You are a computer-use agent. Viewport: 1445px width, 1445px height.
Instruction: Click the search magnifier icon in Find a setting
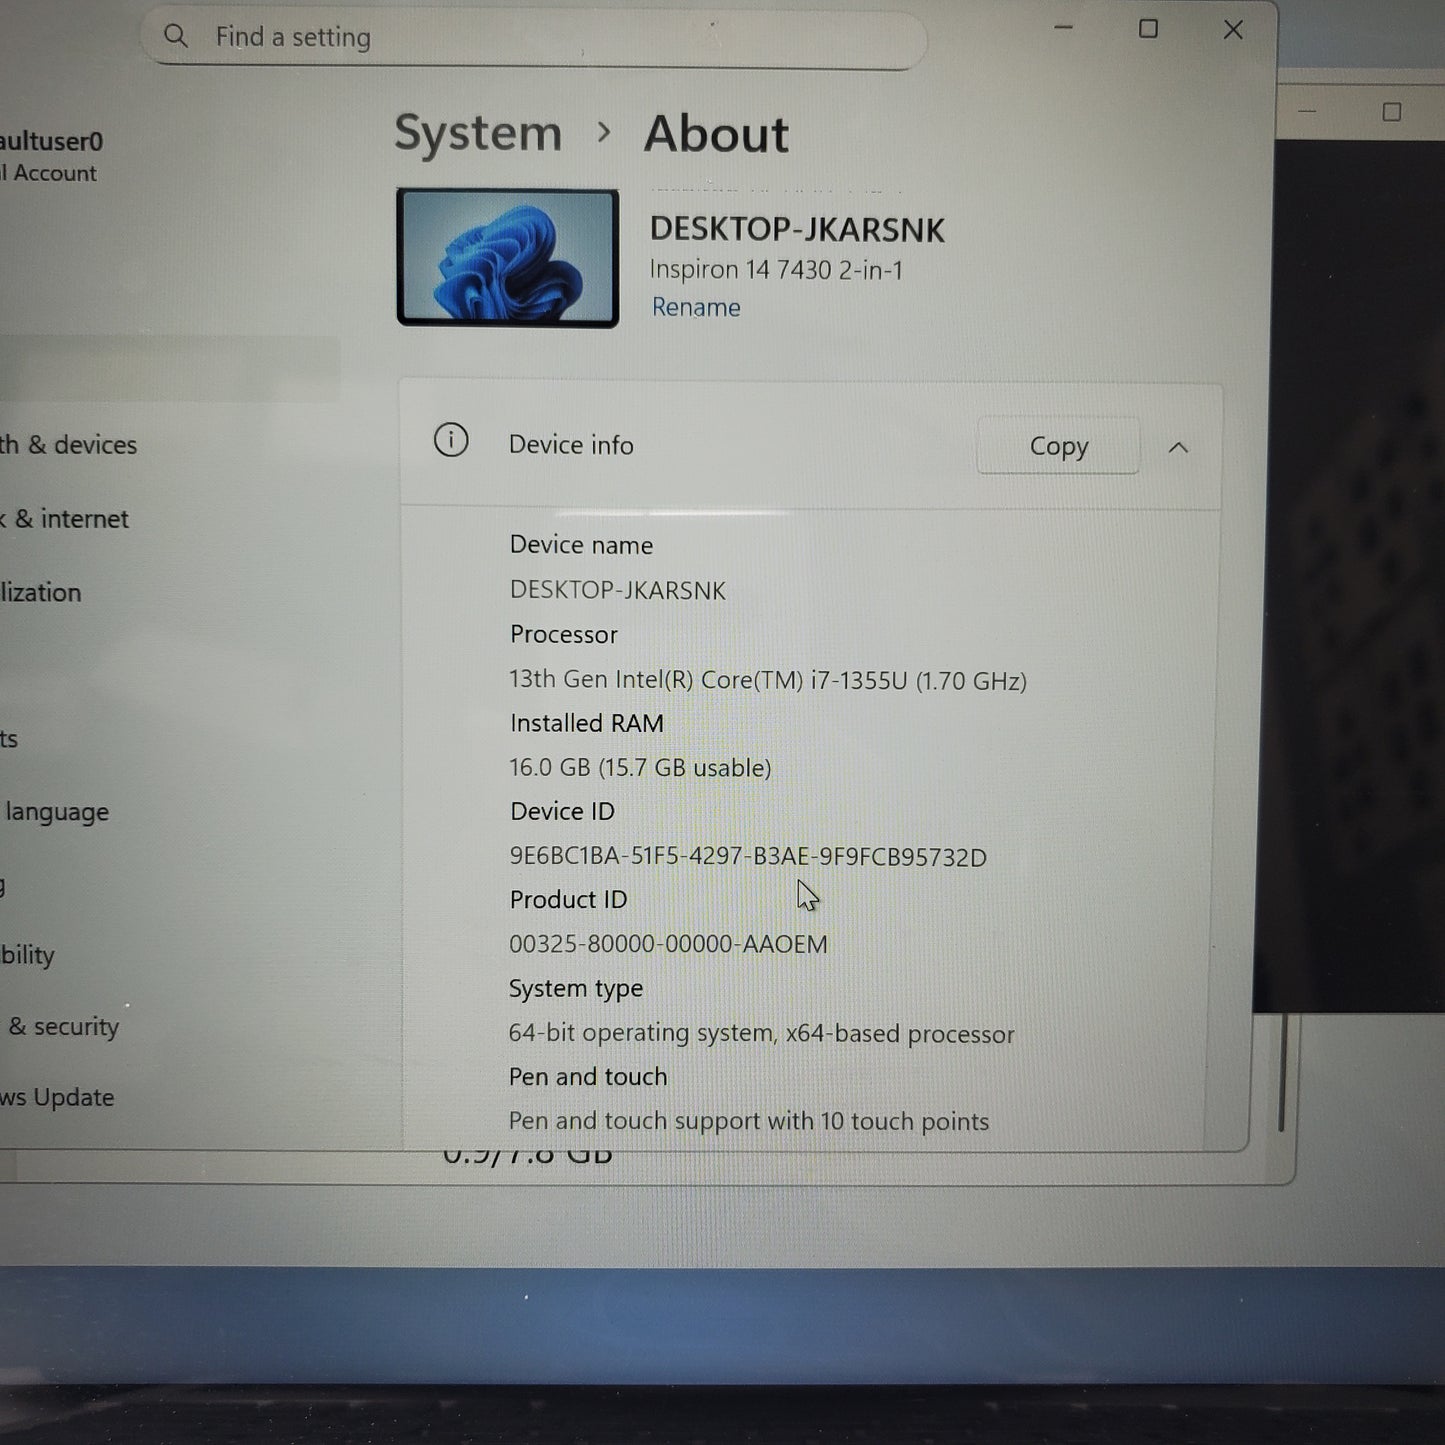click(x=176, y=37)
